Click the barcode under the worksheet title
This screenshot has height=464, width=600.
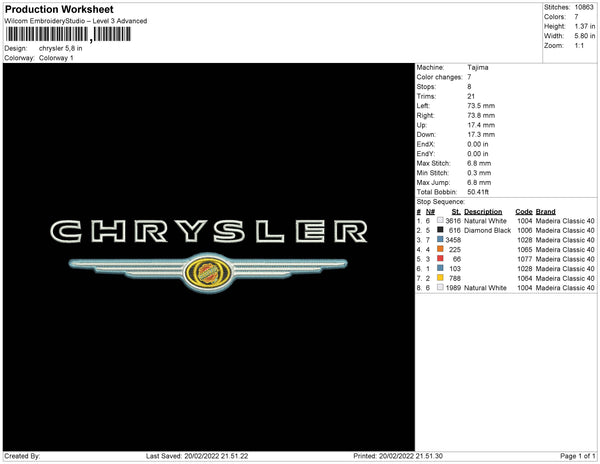(x=68, y=34)
